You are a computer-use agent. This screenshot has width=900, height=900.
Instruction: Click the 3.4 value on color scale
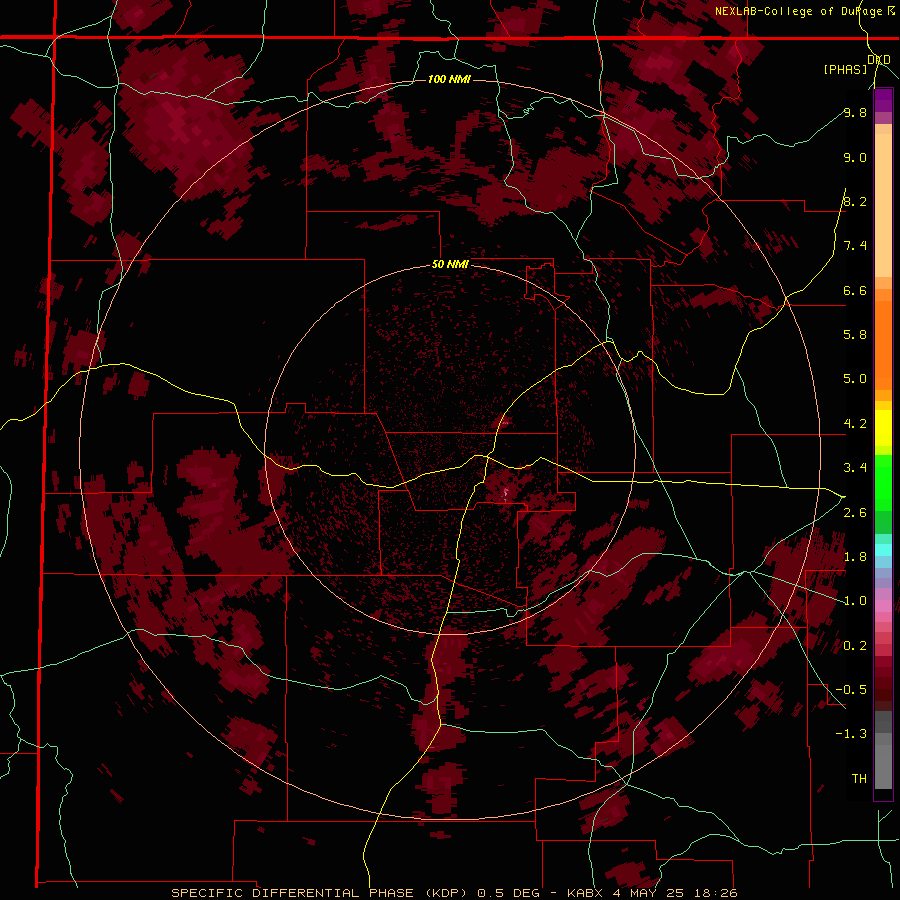855,468
